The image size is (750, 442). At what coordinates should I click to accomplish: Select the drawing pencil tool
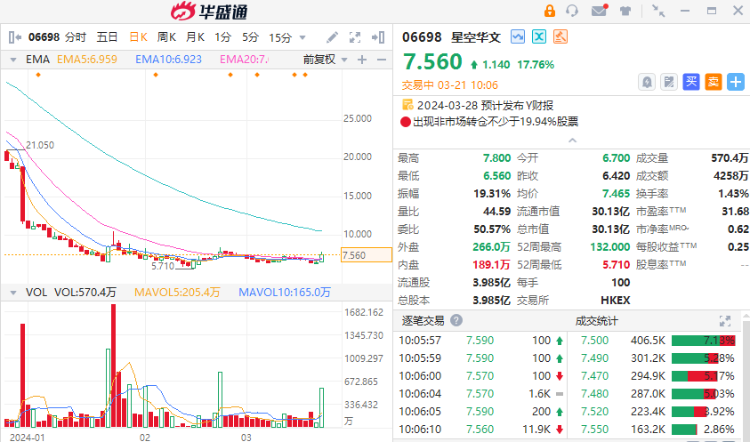pos(332,37)
